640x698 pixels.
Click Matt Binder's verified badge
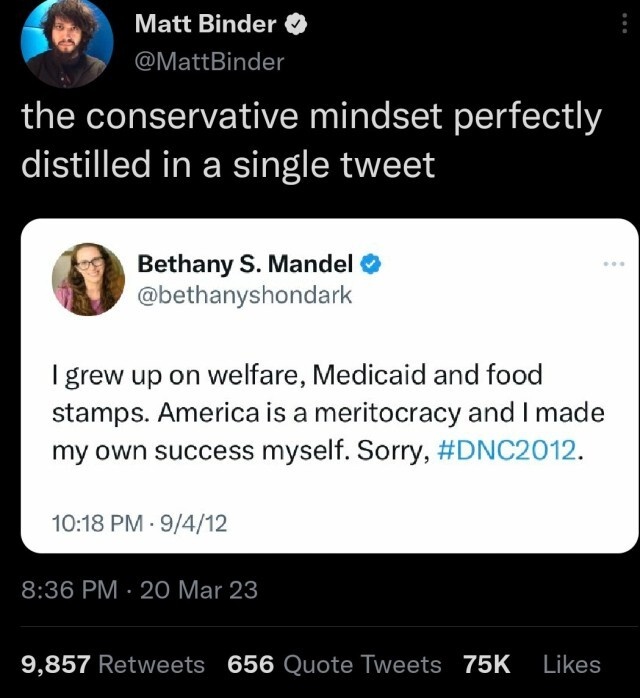click(296, 24)
